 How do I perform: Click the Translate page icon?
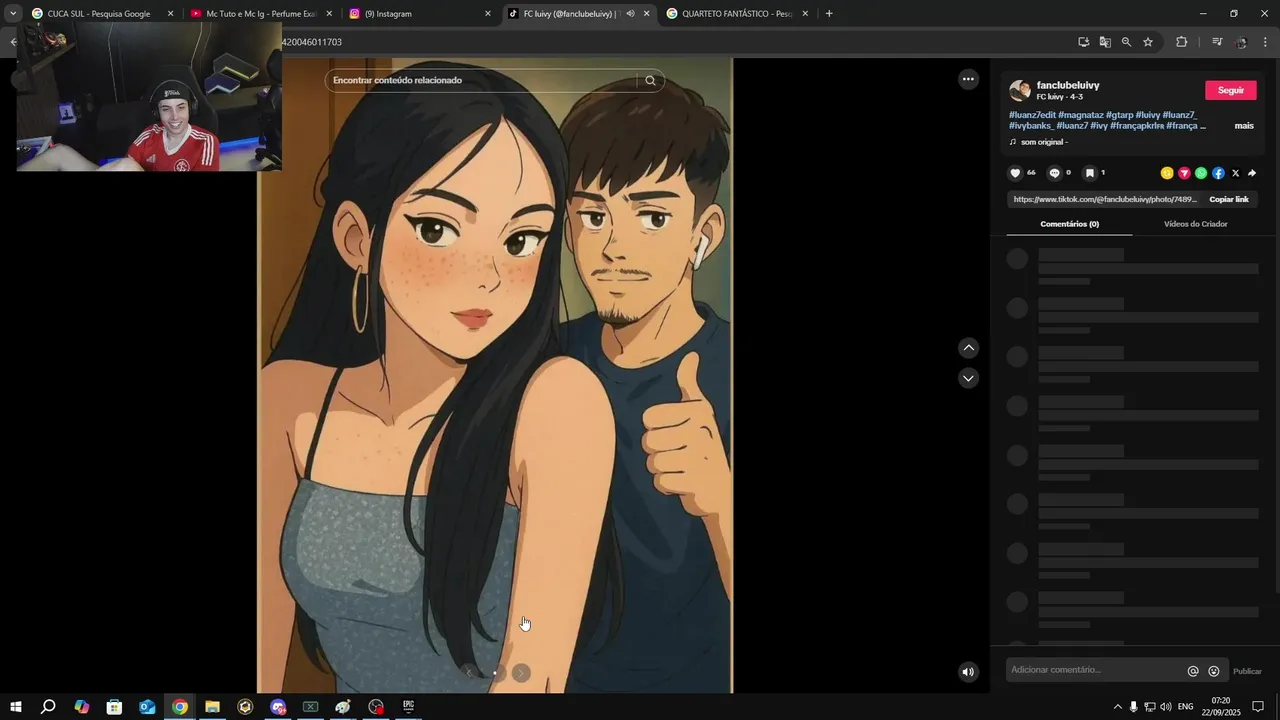pos(1105,42)
